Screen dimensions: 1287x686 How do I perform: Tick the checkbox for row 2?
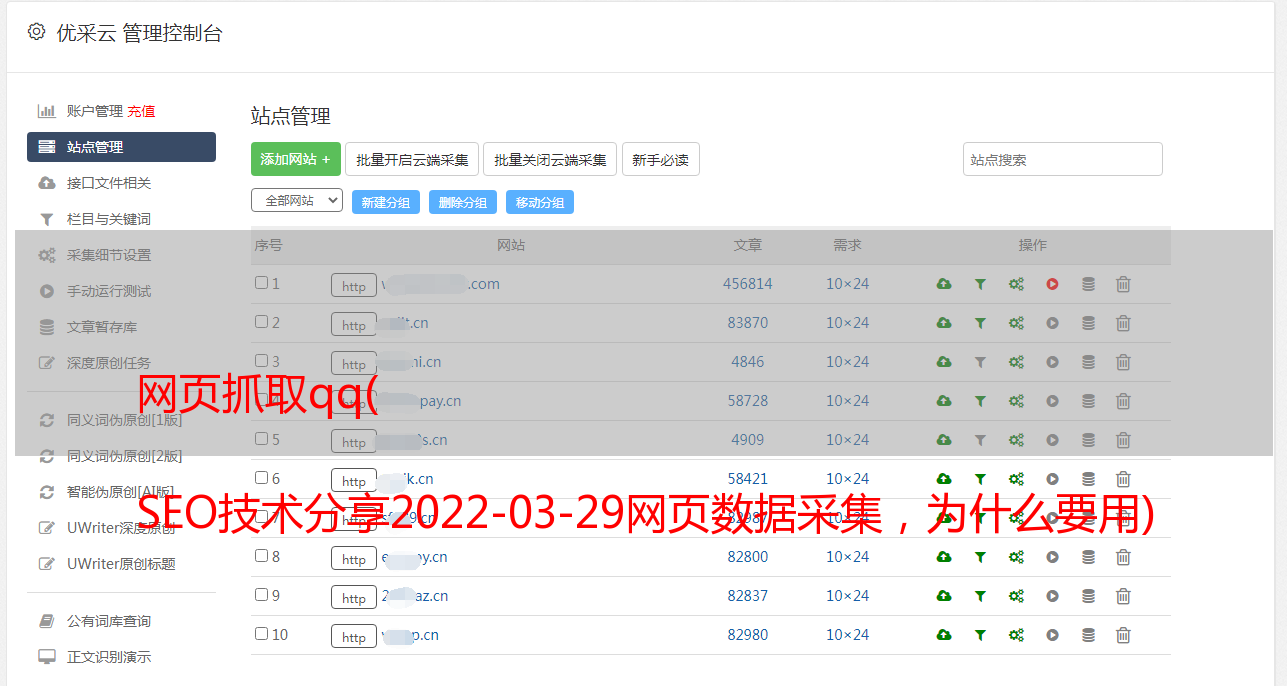(x=261, y=322)
